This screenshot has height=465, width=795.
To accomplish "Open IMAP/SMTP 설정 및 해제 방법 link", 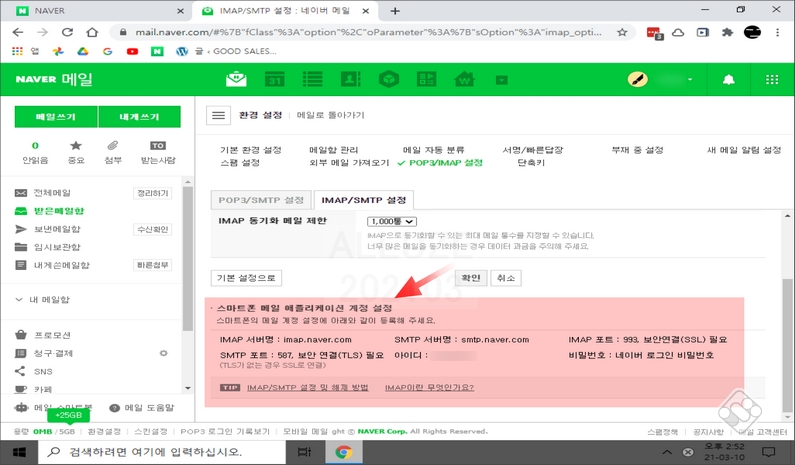I will 307,388.
